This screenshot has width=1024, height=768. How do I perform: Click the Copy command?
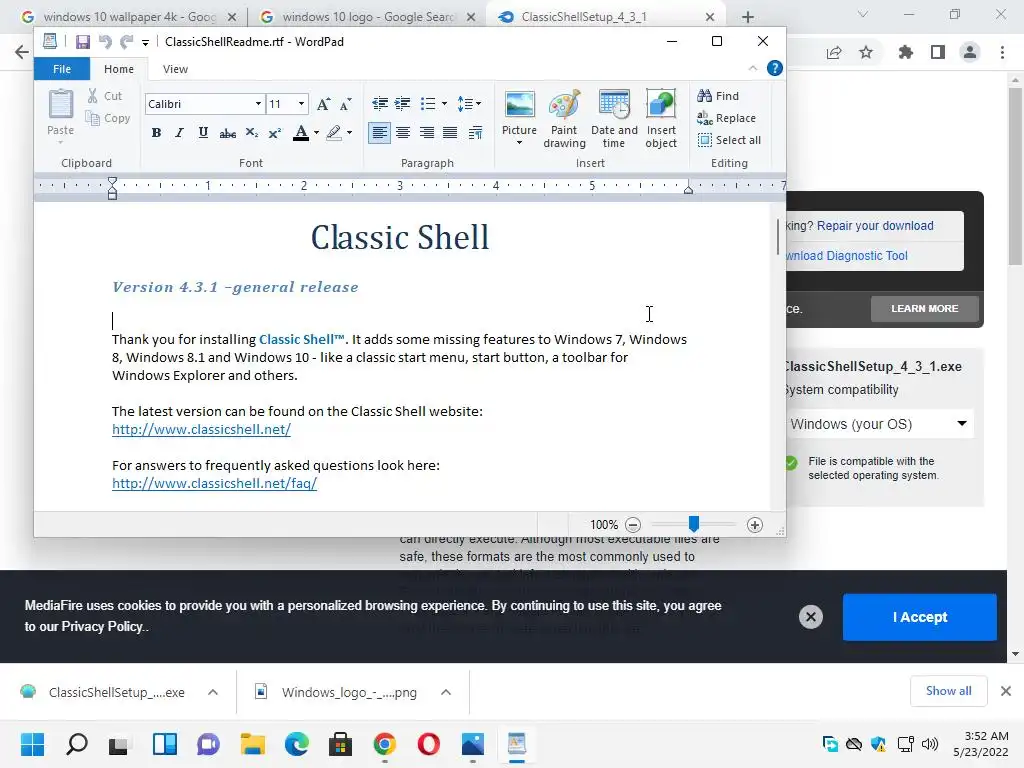[x=108, y=118]
